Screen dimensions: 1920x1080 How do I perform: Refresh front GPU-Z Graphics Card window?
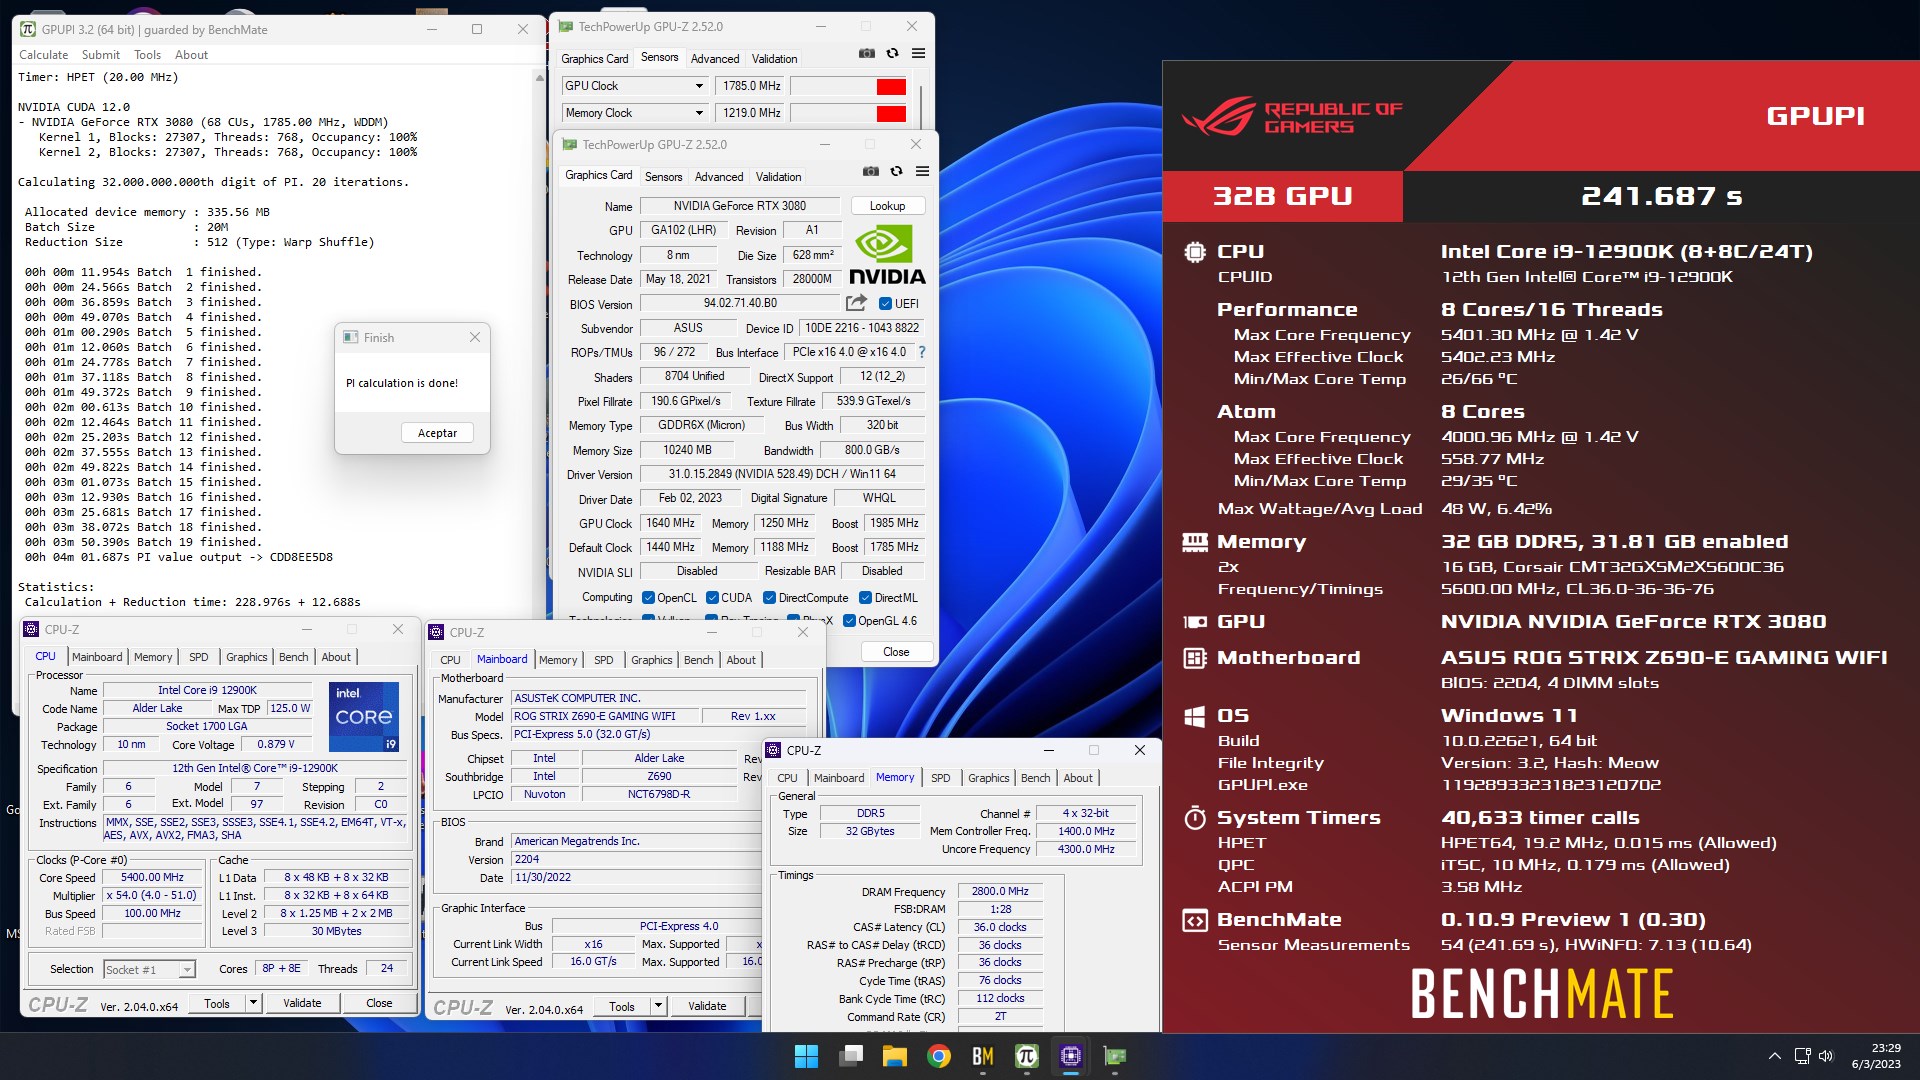[x=896, y=172]
